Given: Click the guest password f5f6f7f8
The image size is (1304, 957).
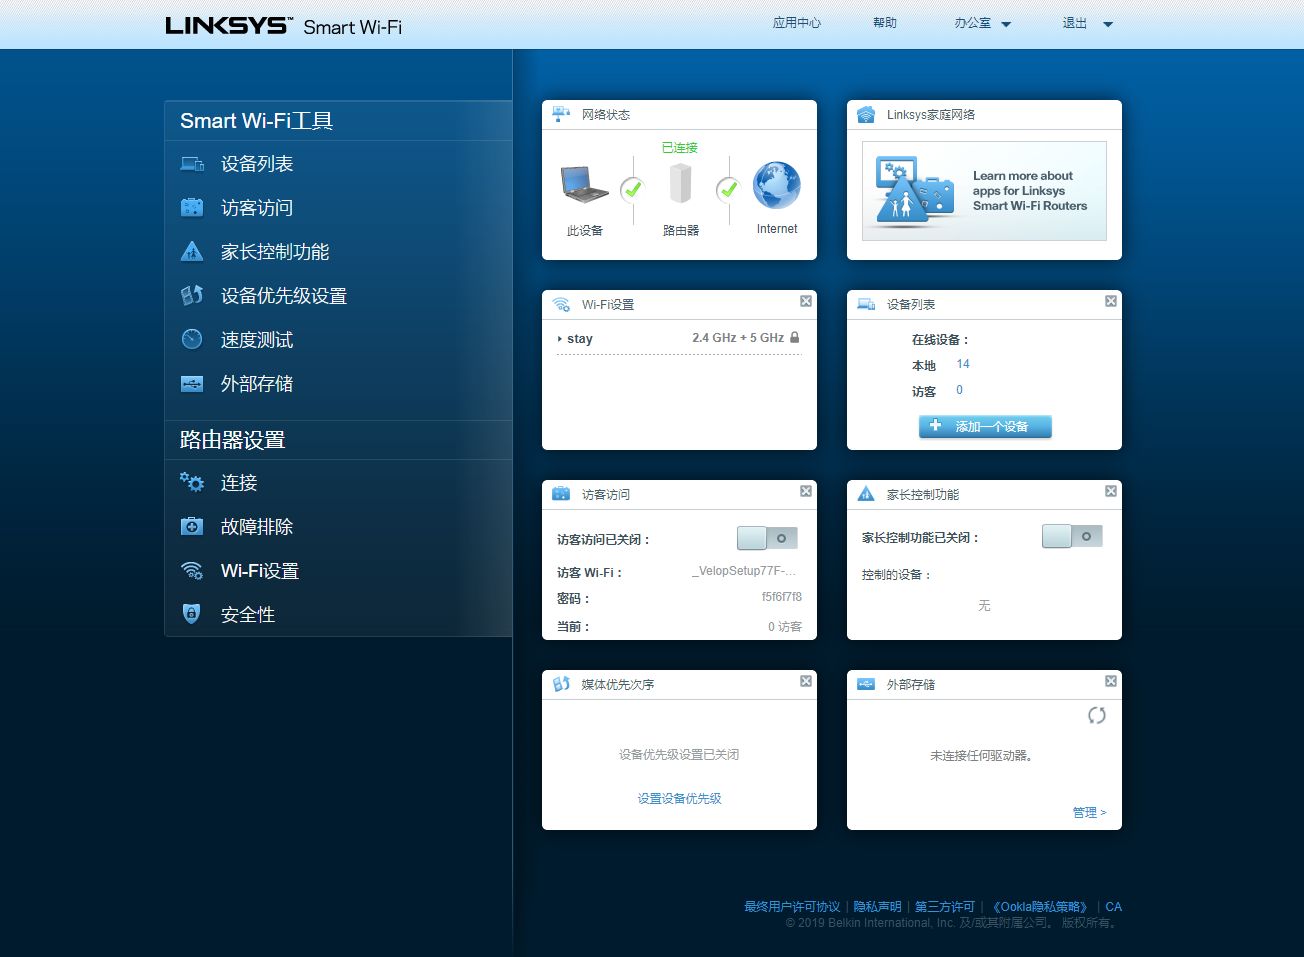Looking at the screenshot, I should (782, 597).
